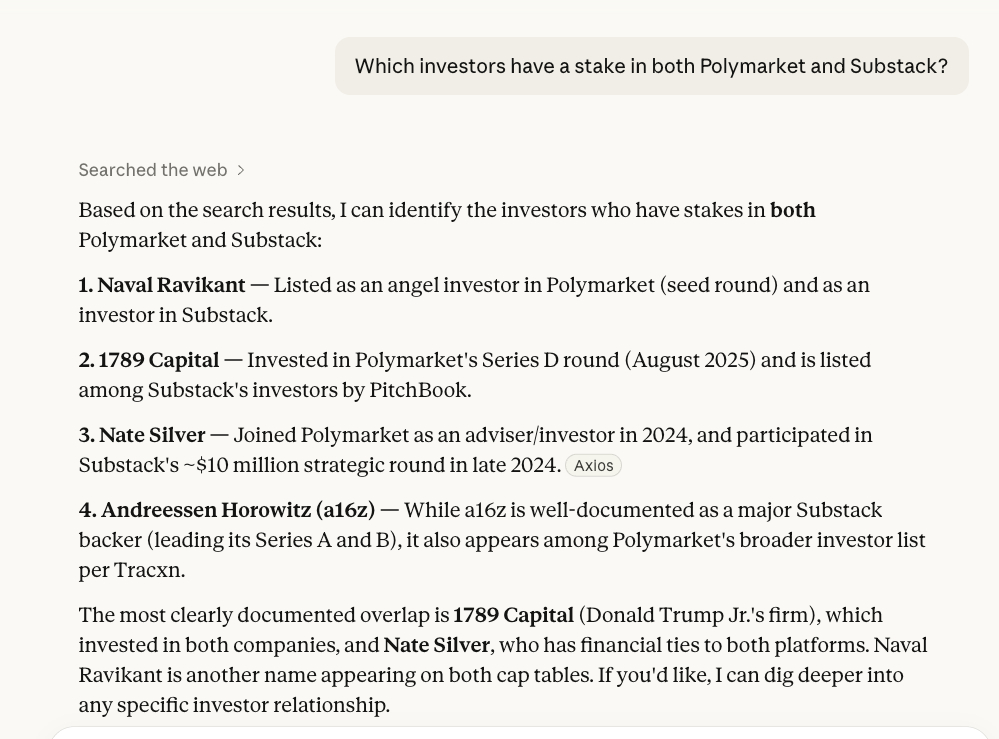This screenshot has height=739, width=999.
Task: Click the bold "1789 Capital" heading in item 2
Action: [x=158, y=361]
